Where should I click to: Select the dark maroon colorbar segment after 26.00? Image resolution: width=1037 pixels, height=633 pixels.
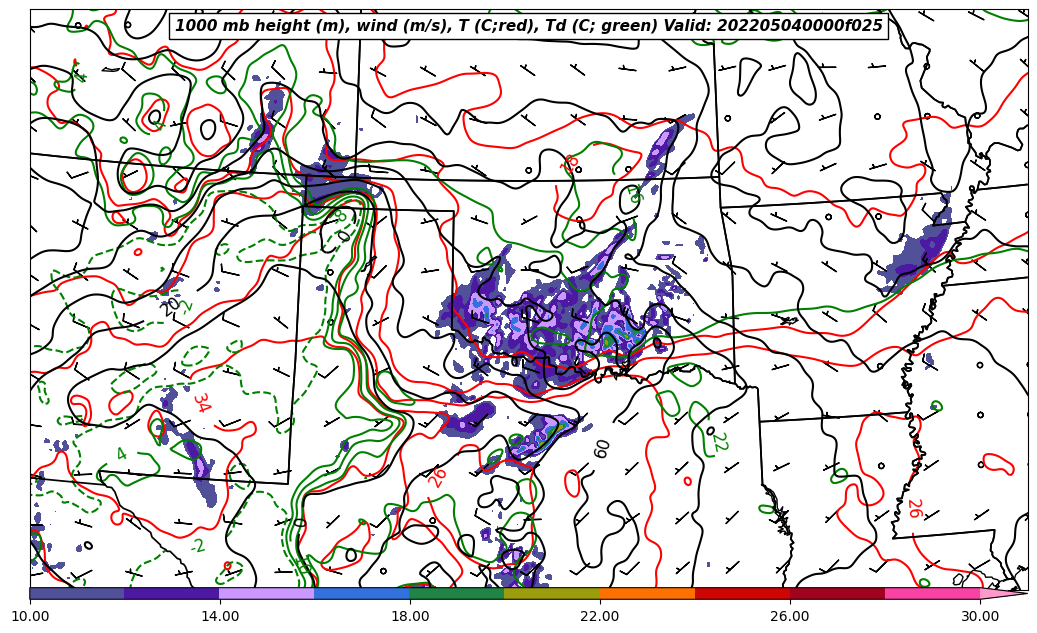point(837,593)
